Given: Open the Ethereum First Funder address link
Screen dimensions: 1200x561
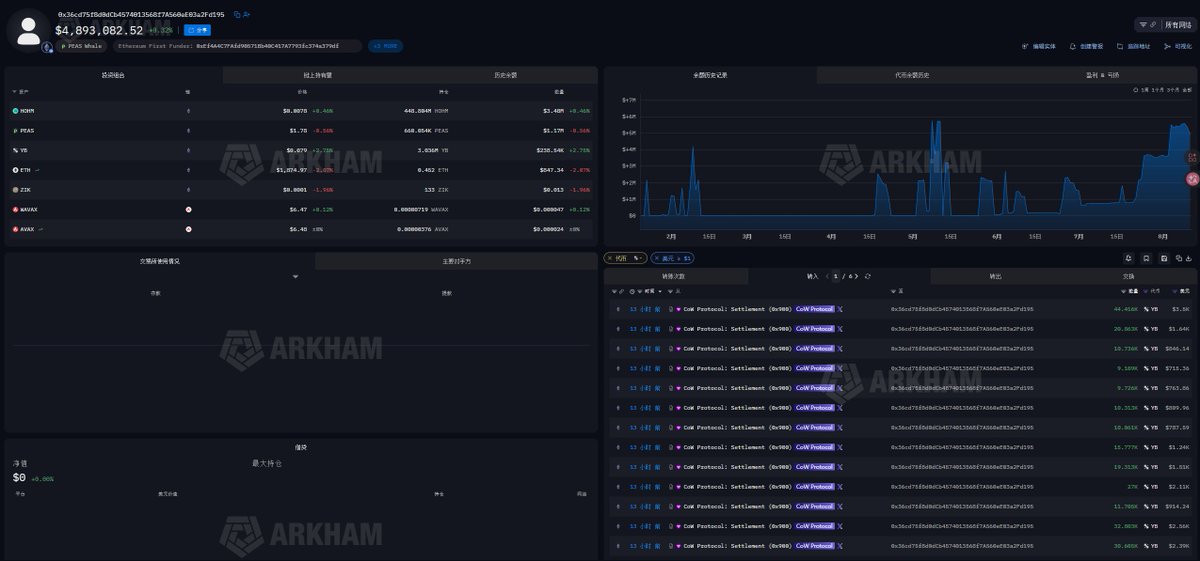Looking at the screenshot, I should pyautogui.click(x=267, y=46).
